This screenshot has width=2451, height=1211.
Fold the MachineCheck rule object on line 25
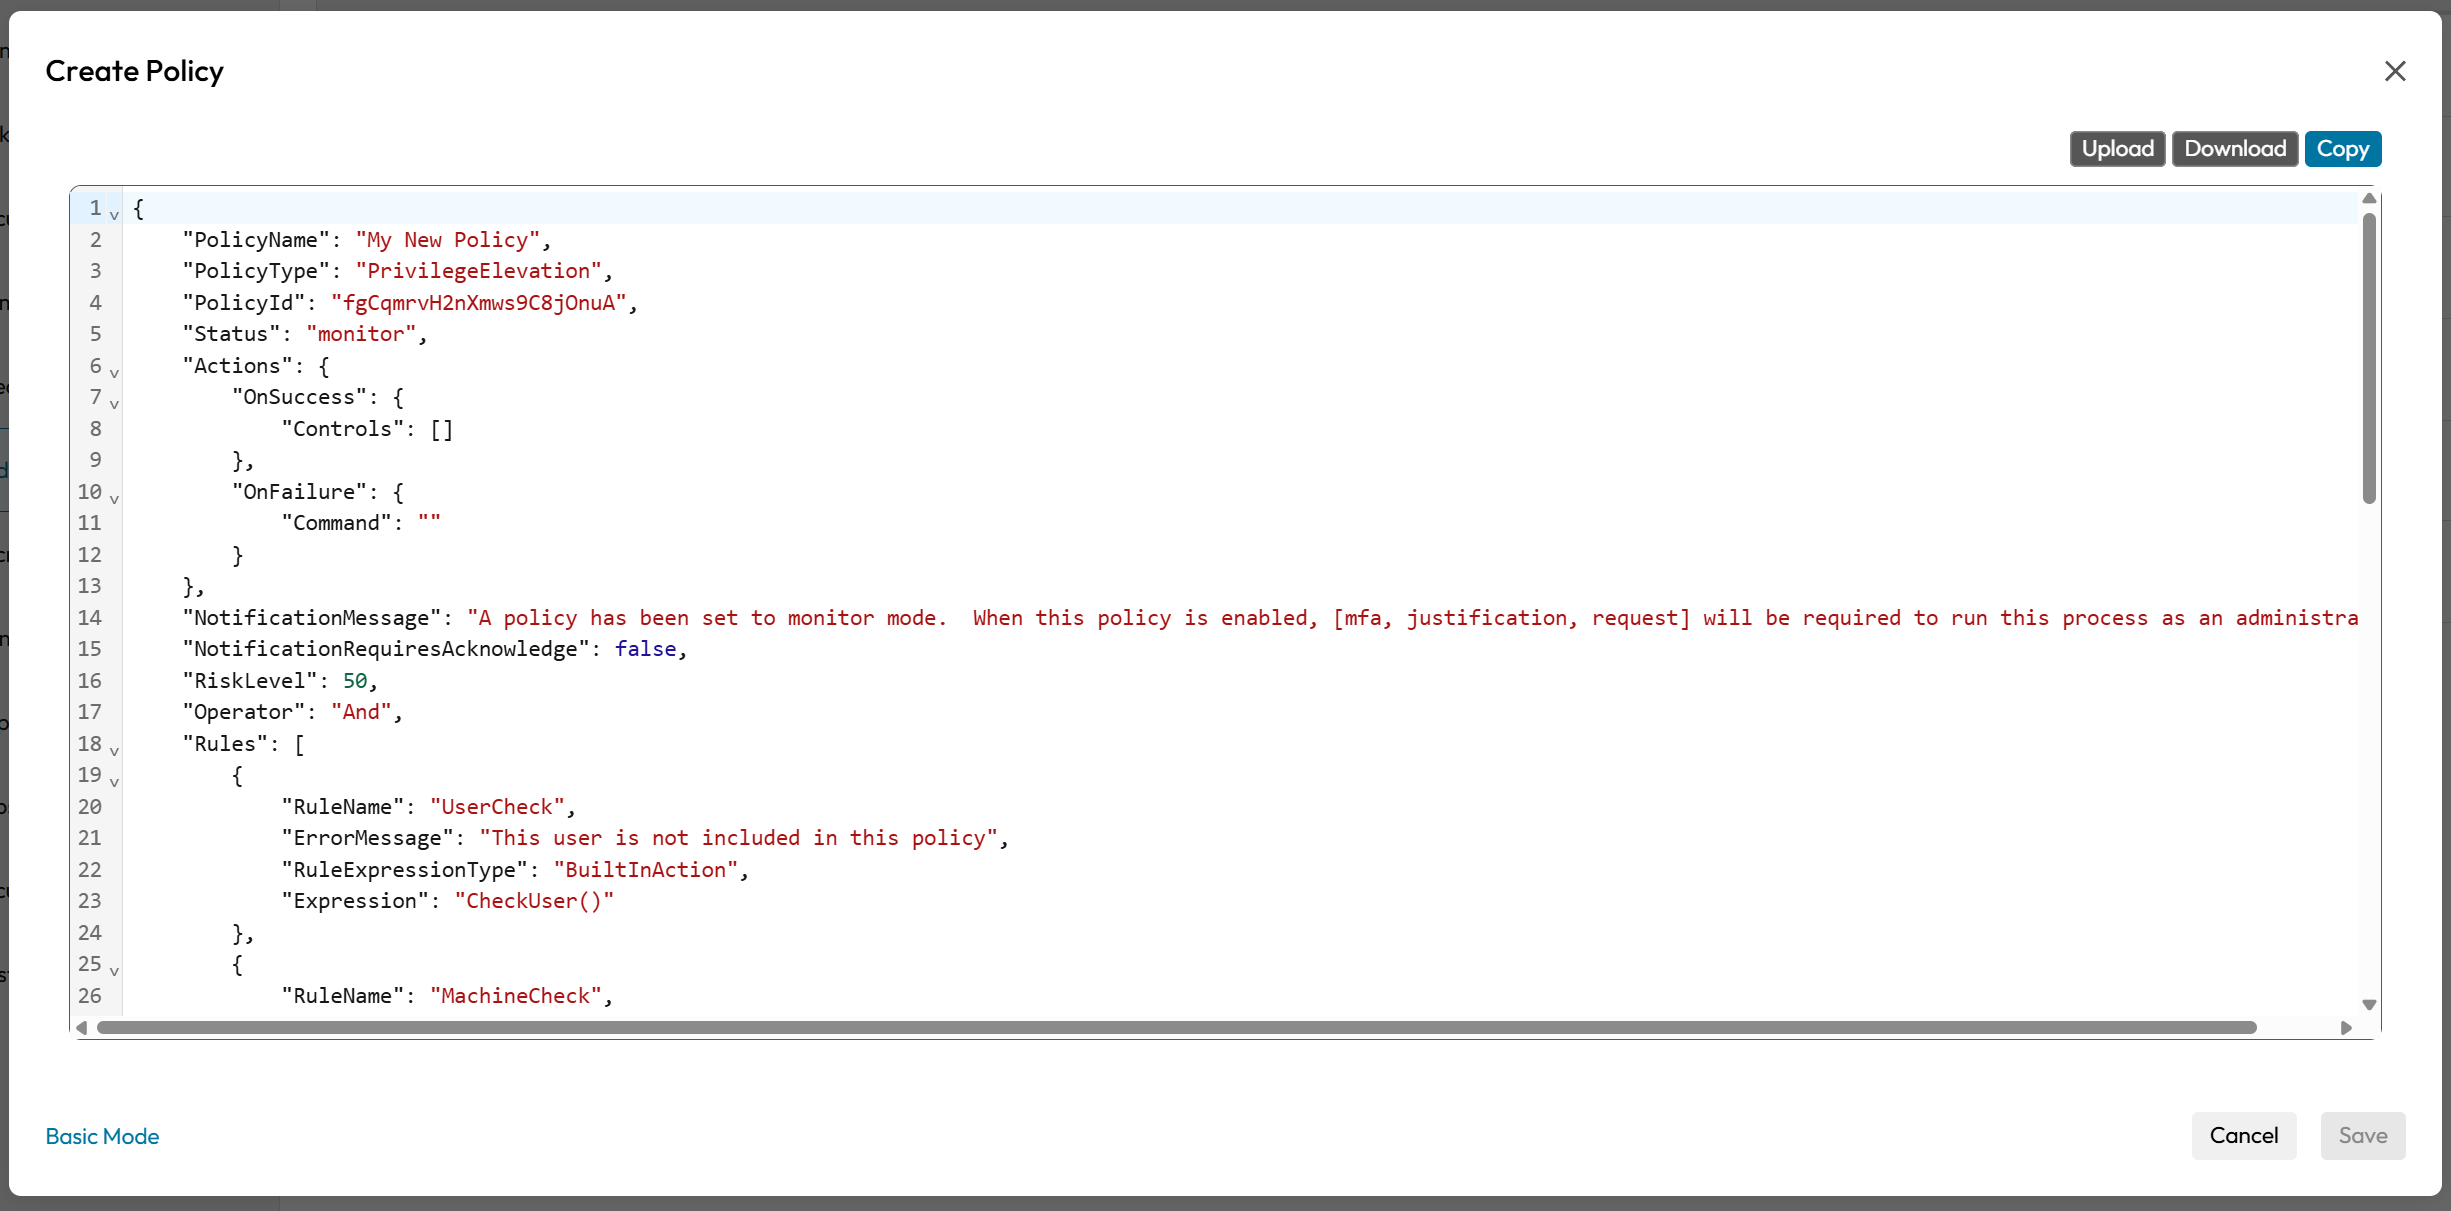pos(114,970)
